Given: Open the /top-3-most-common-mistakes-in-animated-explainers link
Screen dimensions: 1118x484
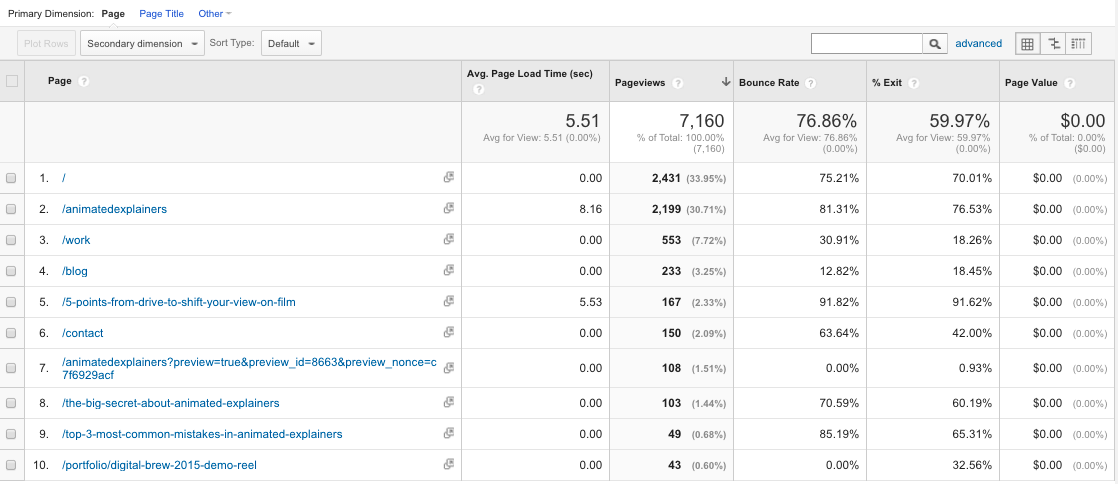Looking at the screenshot, I should tap(202, 434).
